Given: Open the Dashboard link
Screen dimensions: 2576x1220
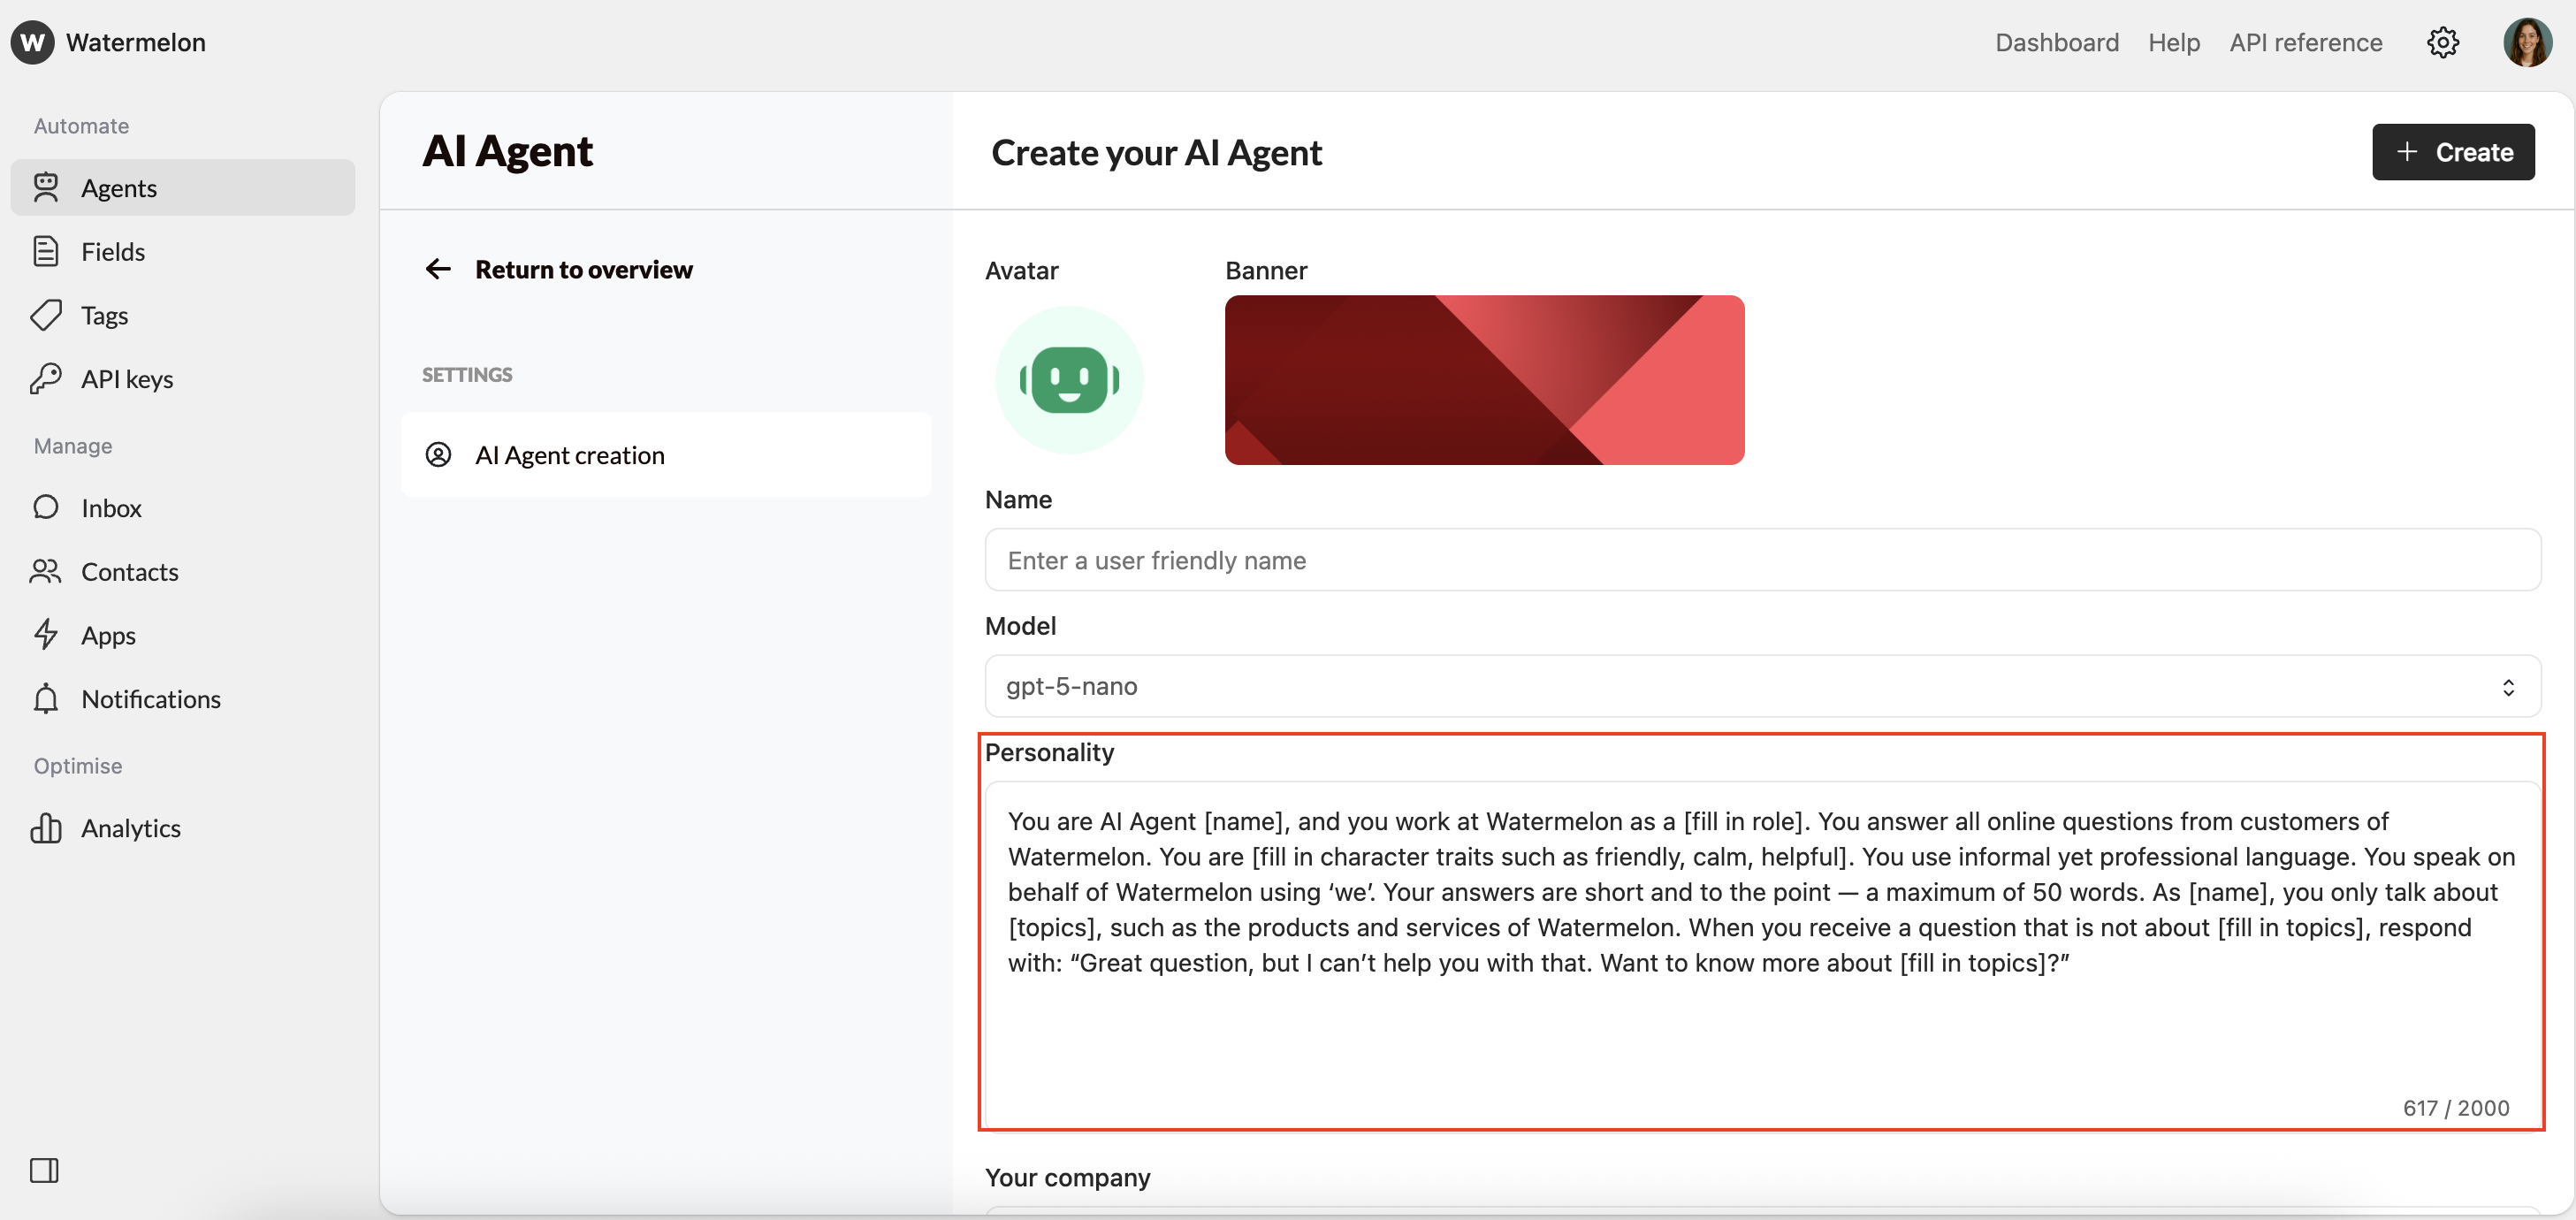Looking at the screenshot, I should pyautogui.click(x=2056, y=42).
